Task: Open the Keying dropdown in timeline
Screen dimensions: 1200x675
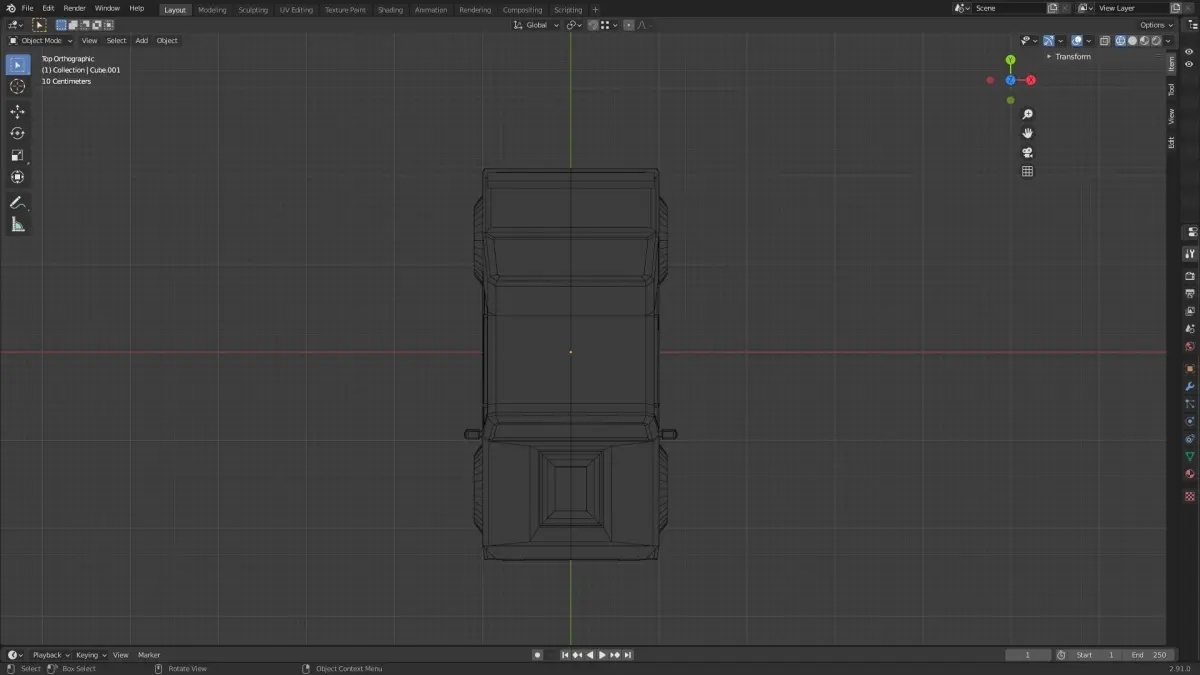Action: [90, 655]
